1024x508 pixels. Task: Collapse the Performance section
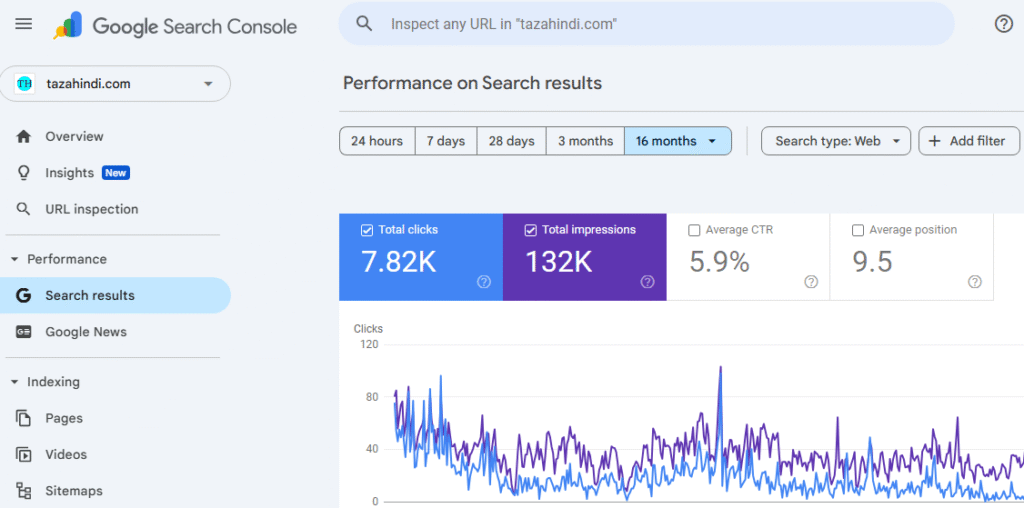(x=14, y=259)
